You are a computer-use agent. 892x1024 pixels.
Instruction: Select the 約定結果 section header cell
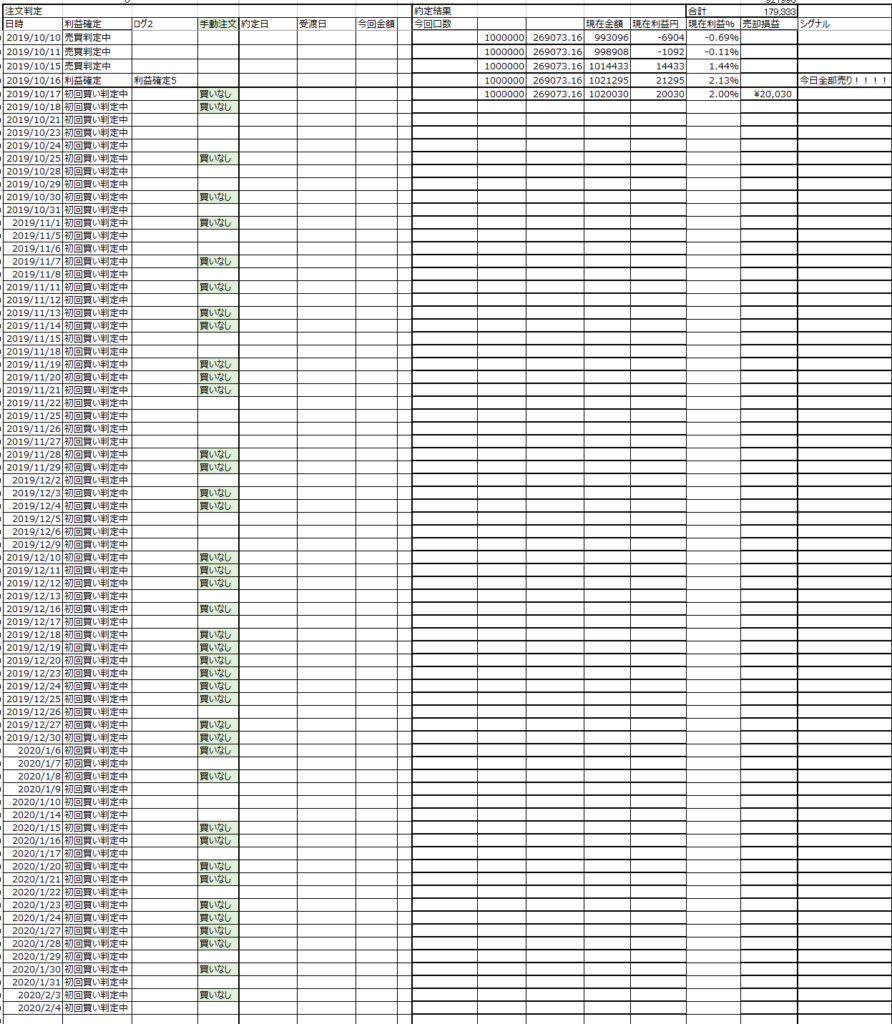[432, 10]
